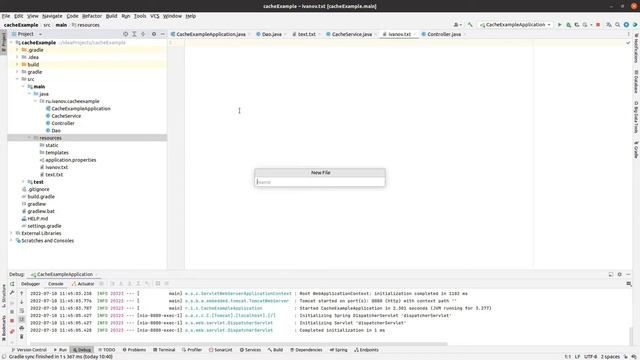Screen dimensions: 640x360
Task: Collapse all icon in Project panel header
Action: point(143,34)
